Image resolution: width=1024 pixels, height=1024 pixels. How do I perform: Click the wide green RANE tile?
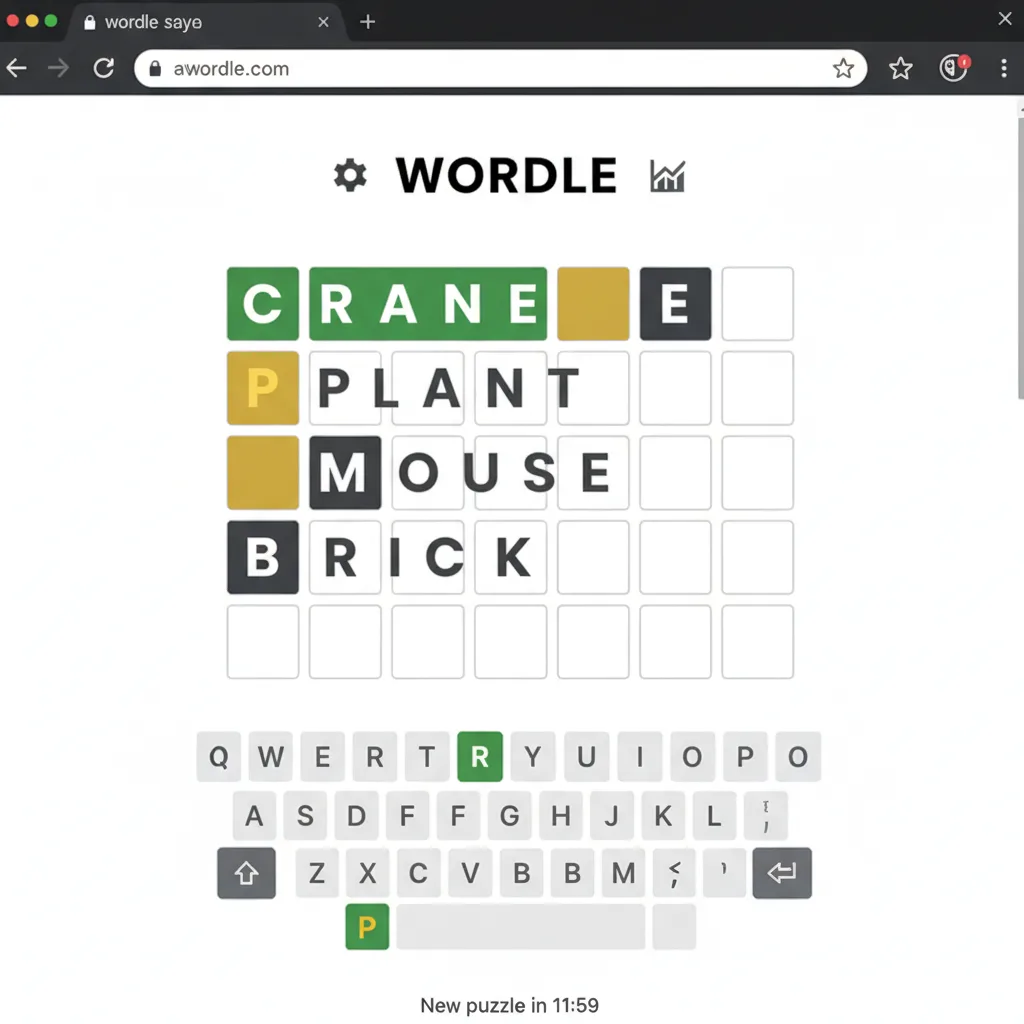[x=428, y=304]
